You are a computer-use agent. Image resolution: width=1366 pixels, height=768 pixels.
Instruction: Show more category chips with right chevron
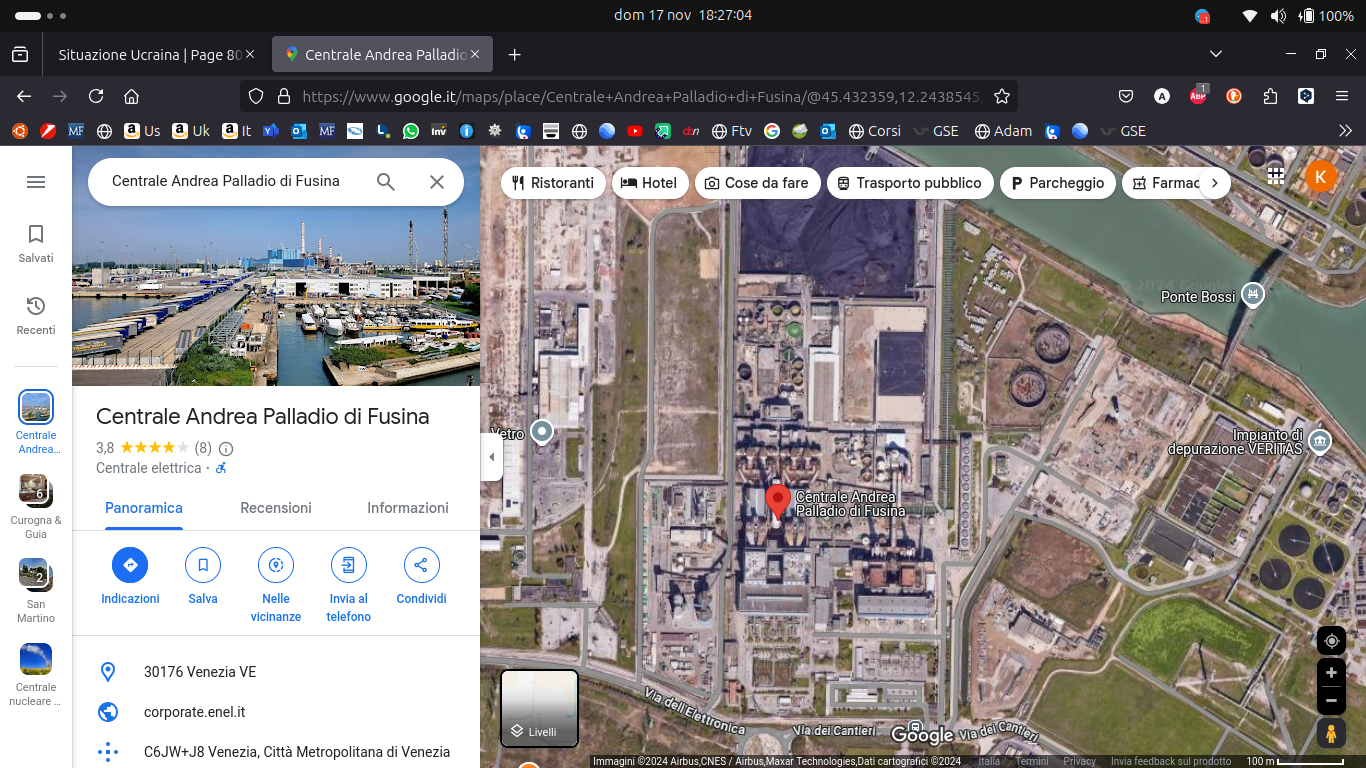coord(1215,183)
